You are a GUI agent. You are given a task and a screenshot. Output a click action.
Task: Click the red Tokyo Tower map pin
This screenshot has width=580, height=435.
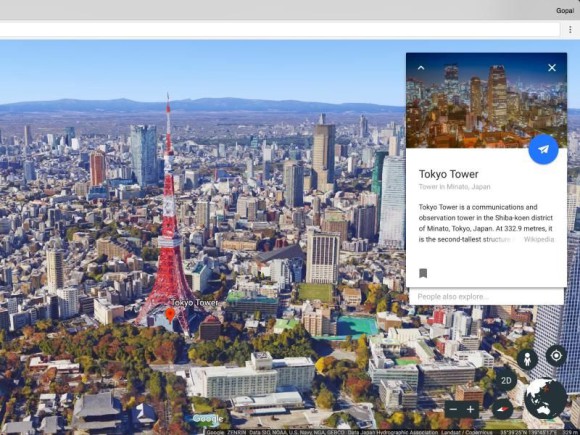point(170,315)
